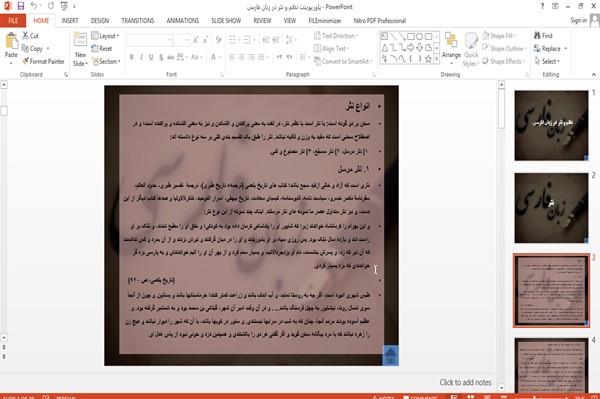Select the Text Box shape in gallery
This screenshot has height=399, width=600.
tap(384, 36)
